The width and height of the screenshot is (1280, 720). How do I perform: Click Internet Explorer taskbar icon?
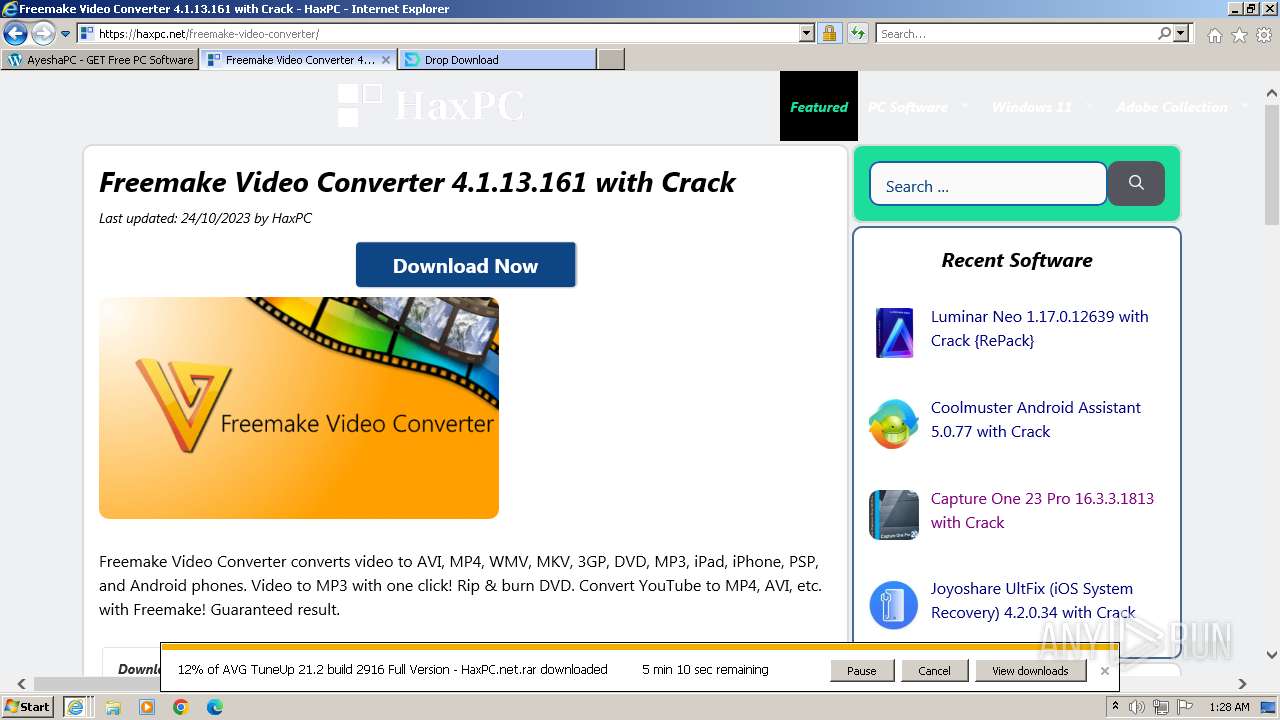75,707
